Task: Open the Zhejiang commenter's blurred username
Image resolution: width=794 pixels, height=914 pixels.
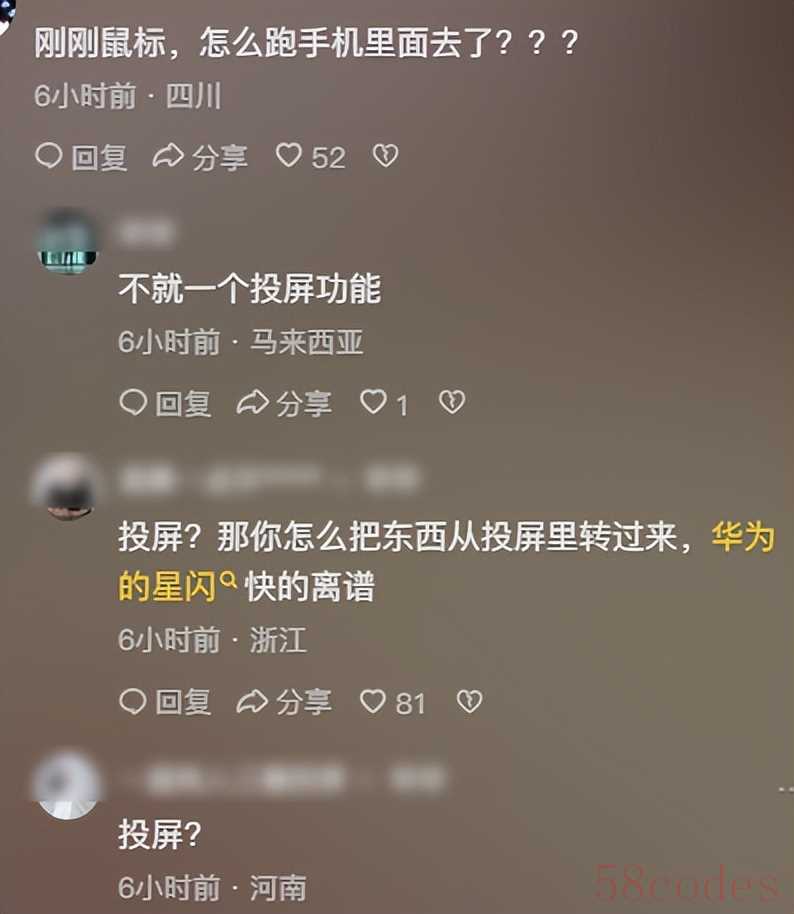Action: pyautogui.click(x=269, y=479)
